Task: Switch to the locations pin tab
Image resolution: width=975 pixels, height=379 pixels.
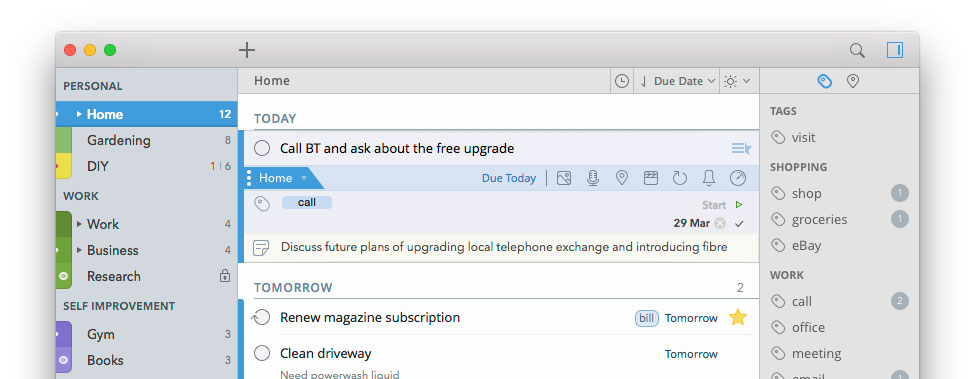Action: (853, 81)
